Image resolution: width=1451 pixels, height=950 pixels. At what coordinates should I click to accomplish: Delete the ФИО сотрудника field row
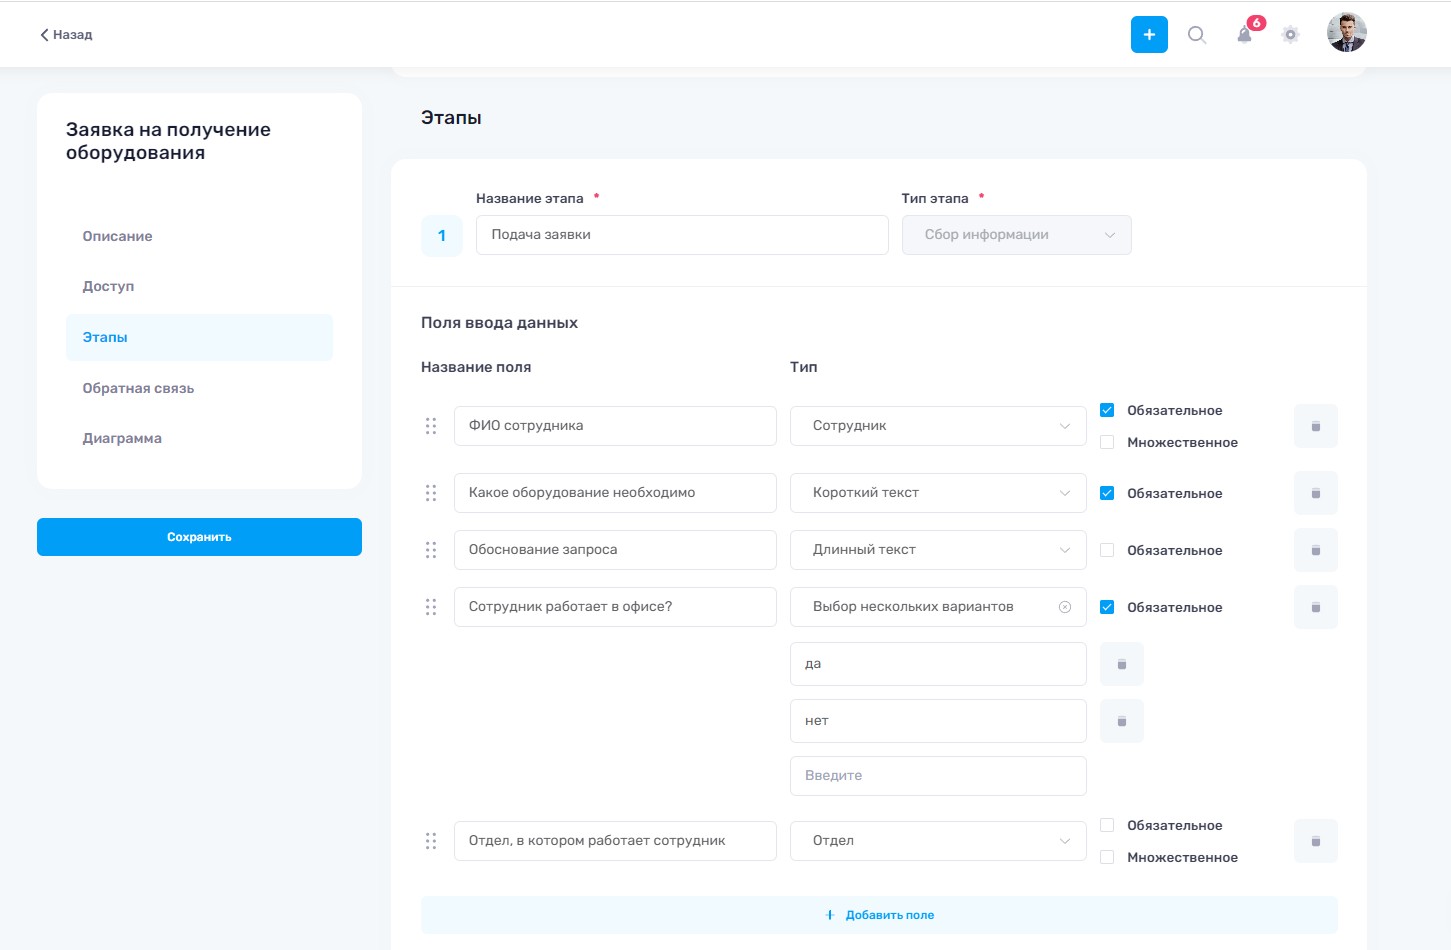pyautogui.click(x=1316, y=426)
